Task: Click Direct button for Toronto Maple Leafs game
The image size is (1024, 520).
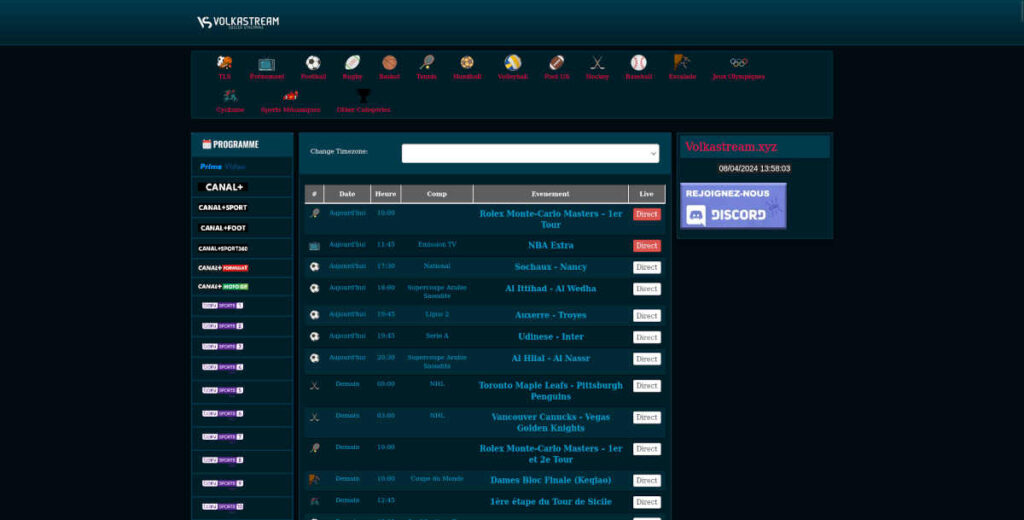Action: [x=647, y=385]
